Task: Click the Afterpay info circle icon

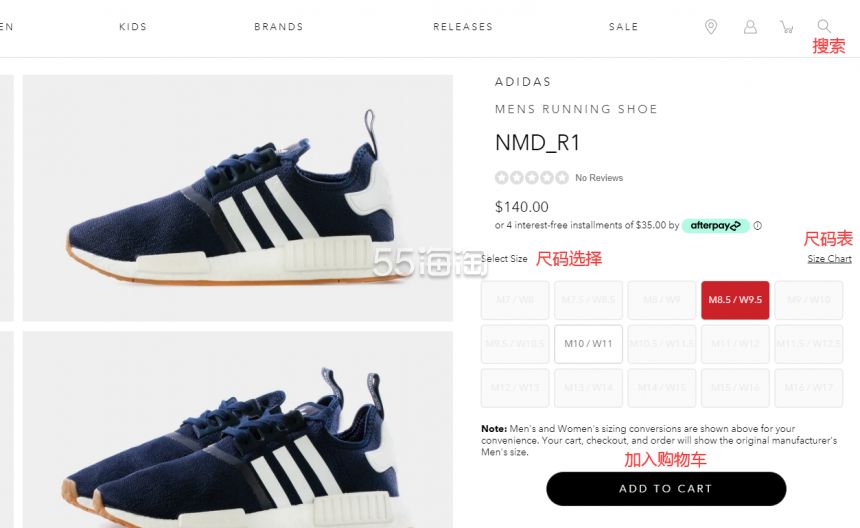Action: (x=757, y=225)
